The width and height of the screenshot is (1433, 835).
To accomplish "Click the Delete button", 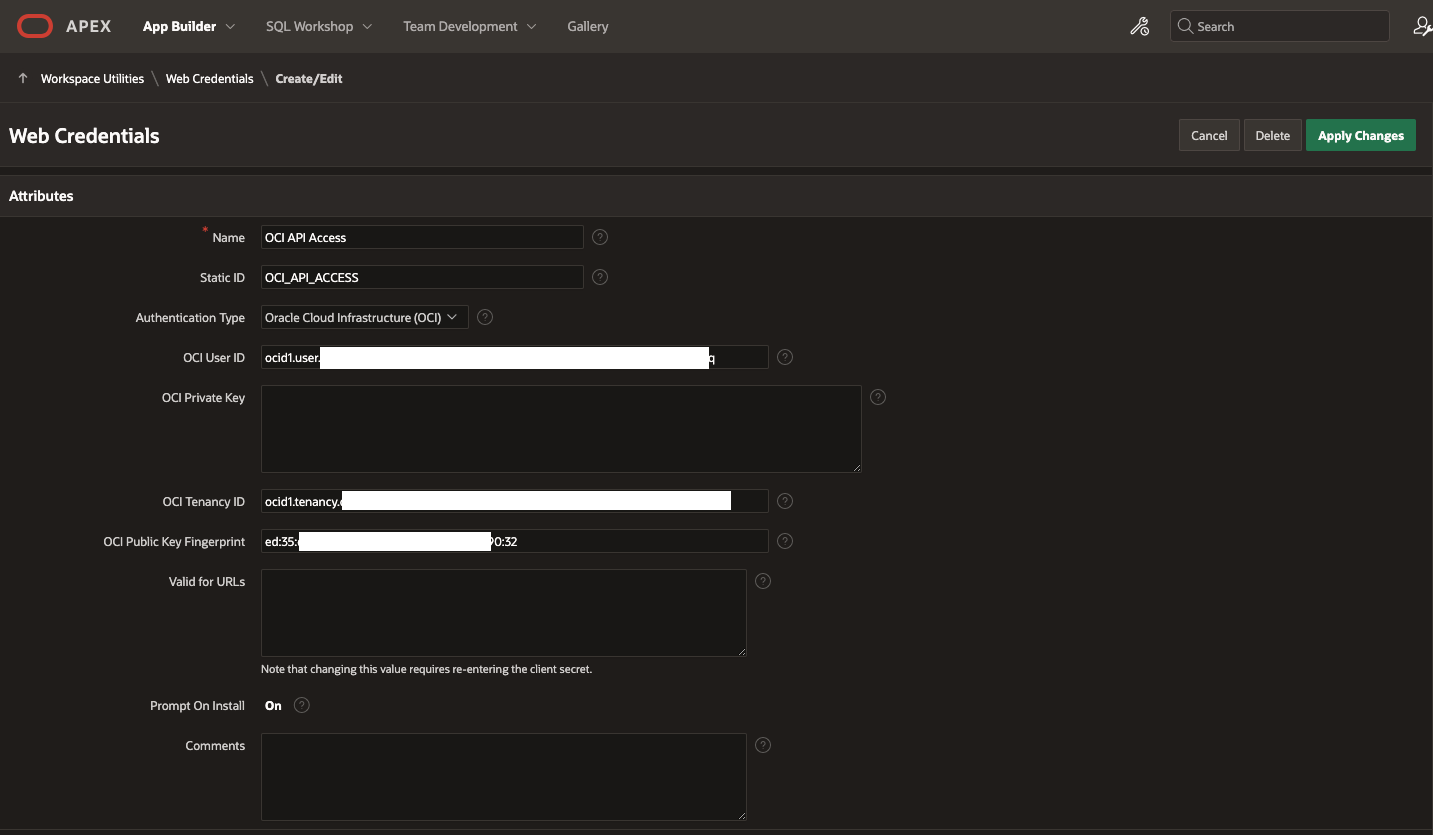I will pyautogui.click(x=1273, y=135).
